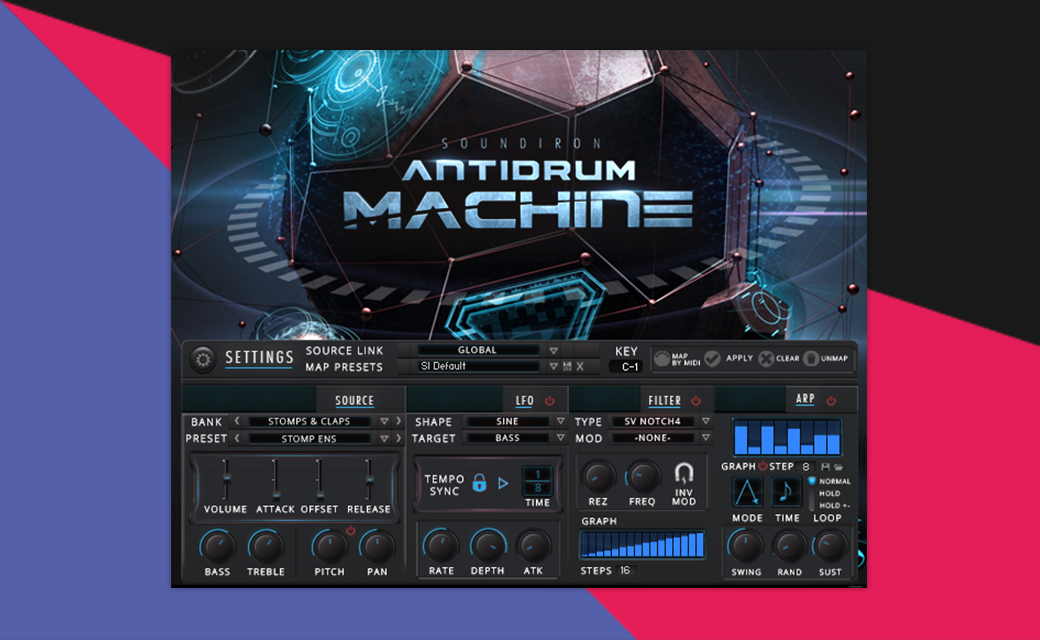Click the arp Mode direction icon
This screenshot has height=640, width=1040.
click(x=748, y=493)
